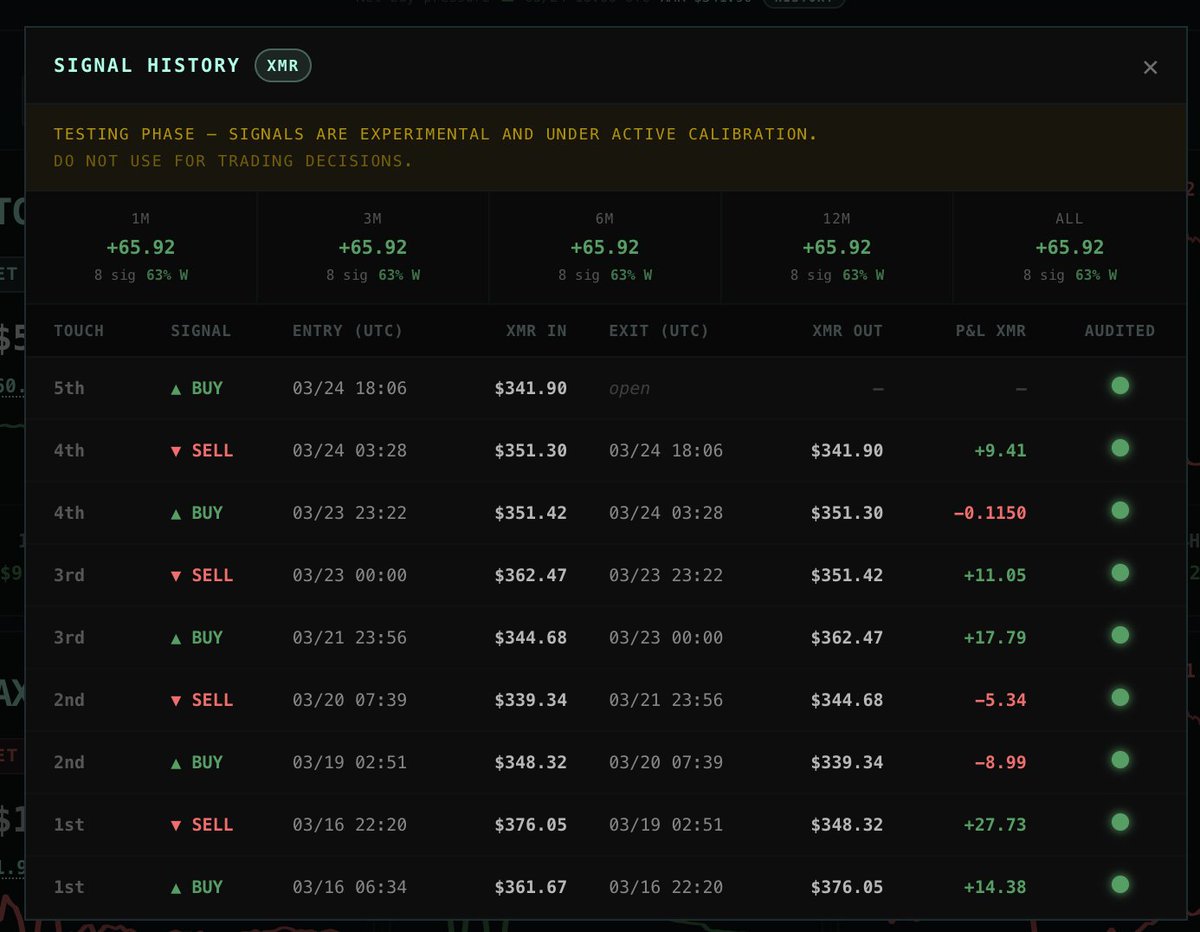1200x932 pixels.
Task: Click the audited dot in the -8.99 row
Action: pos(1120,760)
